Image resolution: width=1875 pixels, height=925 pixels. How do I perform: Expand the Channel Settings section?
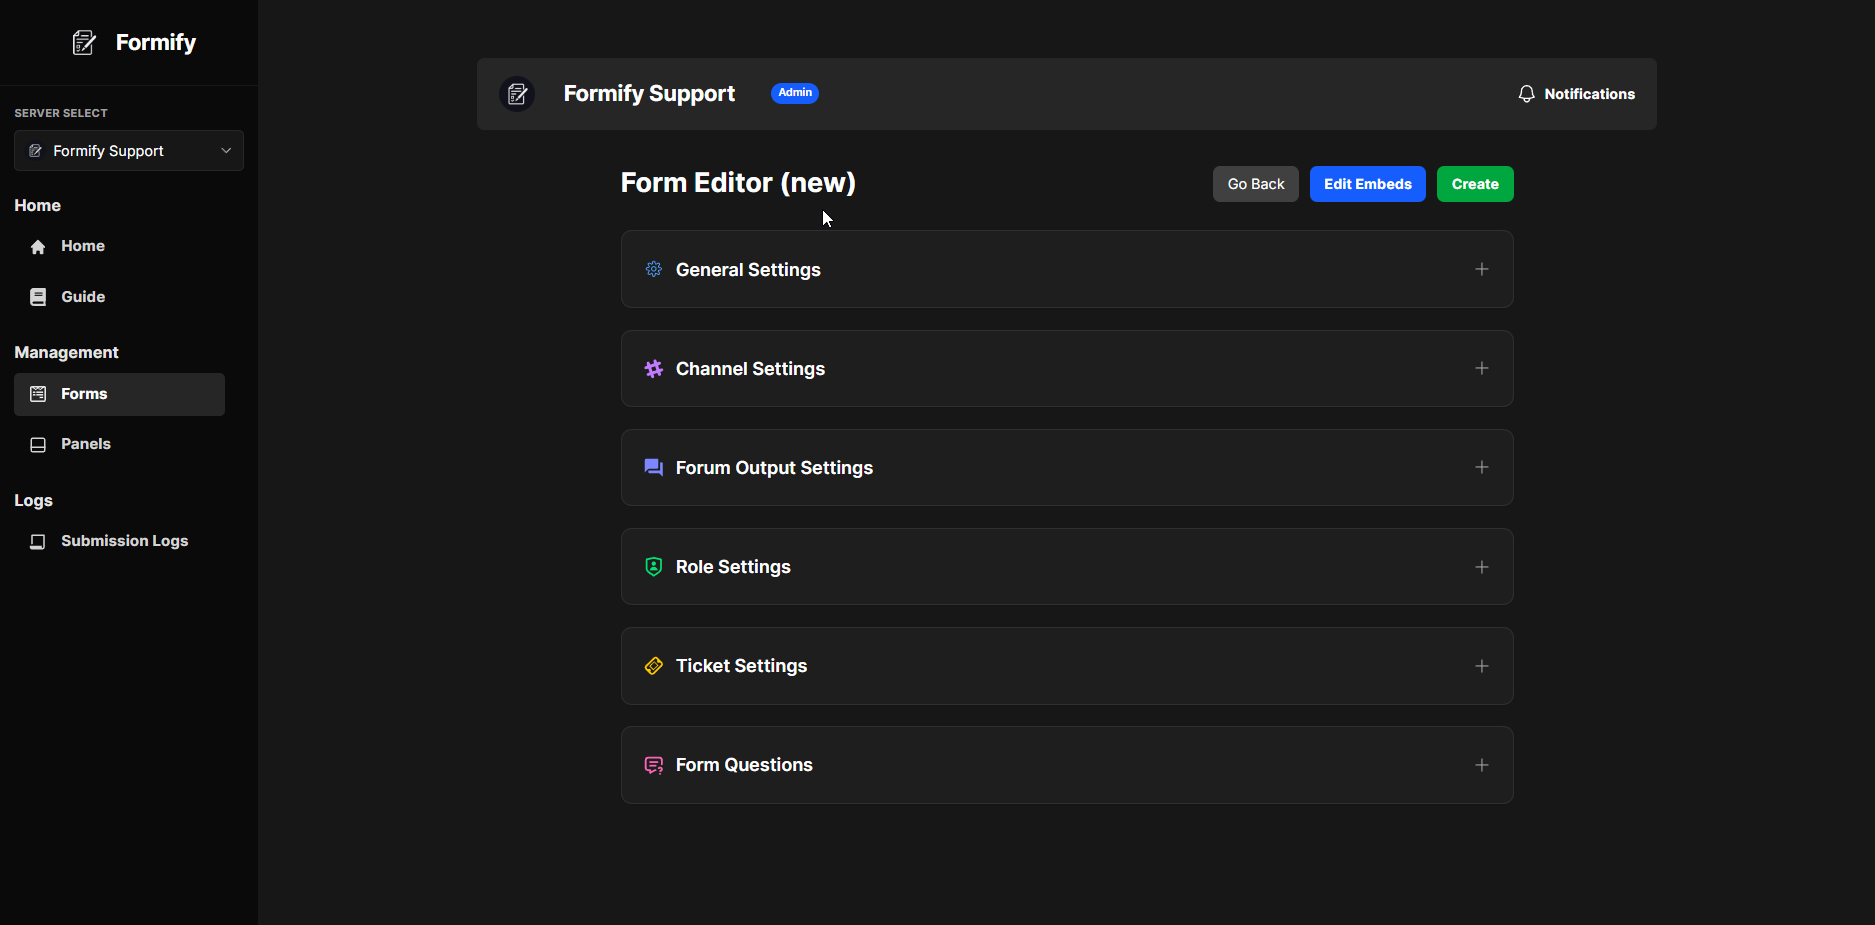point(1482,368)
